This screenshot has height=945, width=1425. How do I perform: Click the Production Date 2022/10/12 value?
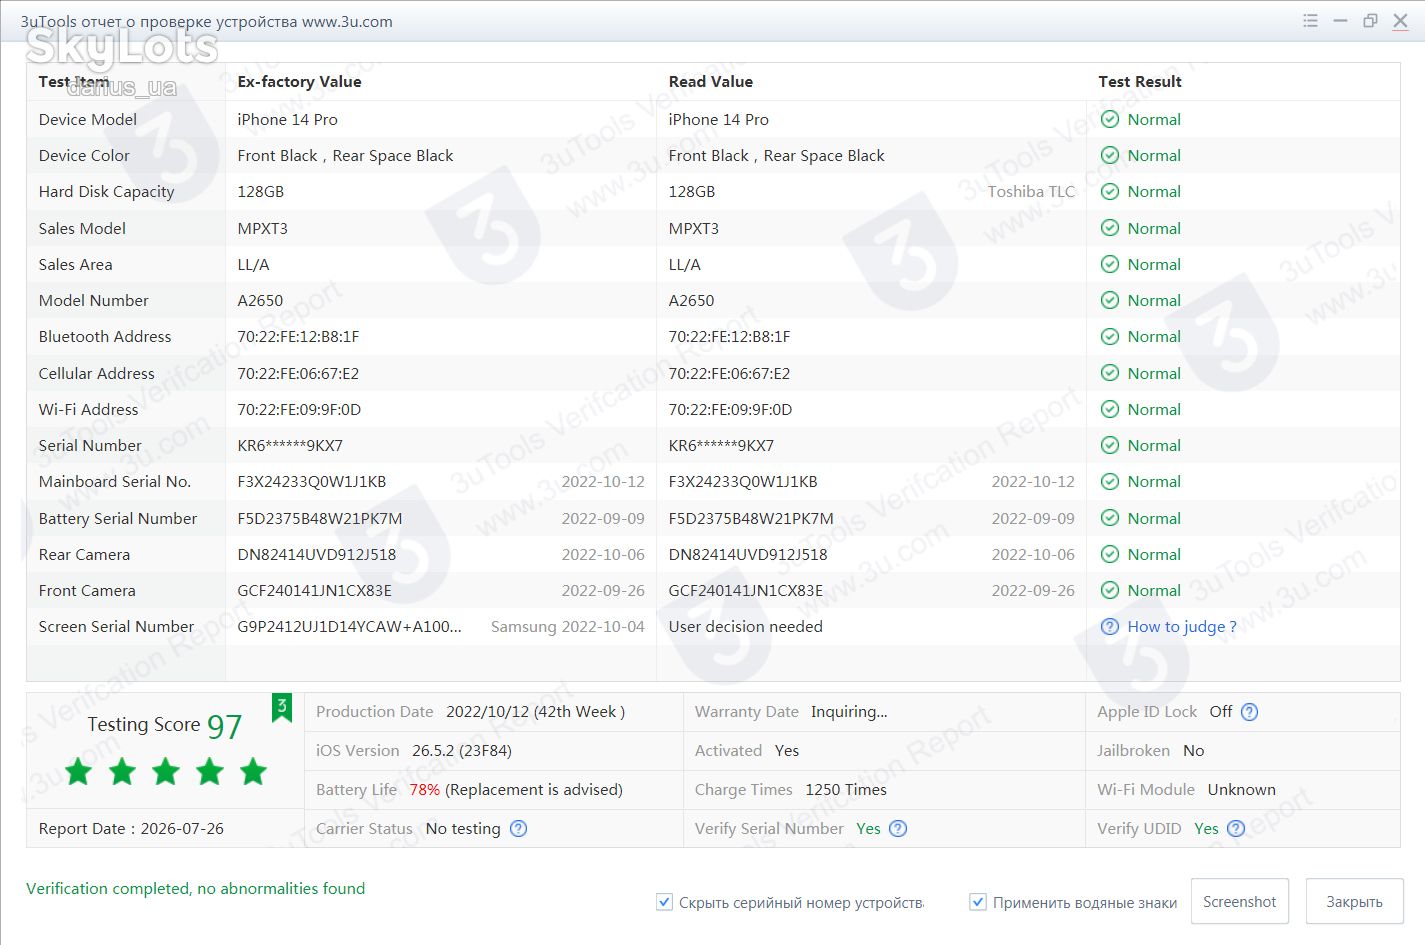[x=535, y=712]
